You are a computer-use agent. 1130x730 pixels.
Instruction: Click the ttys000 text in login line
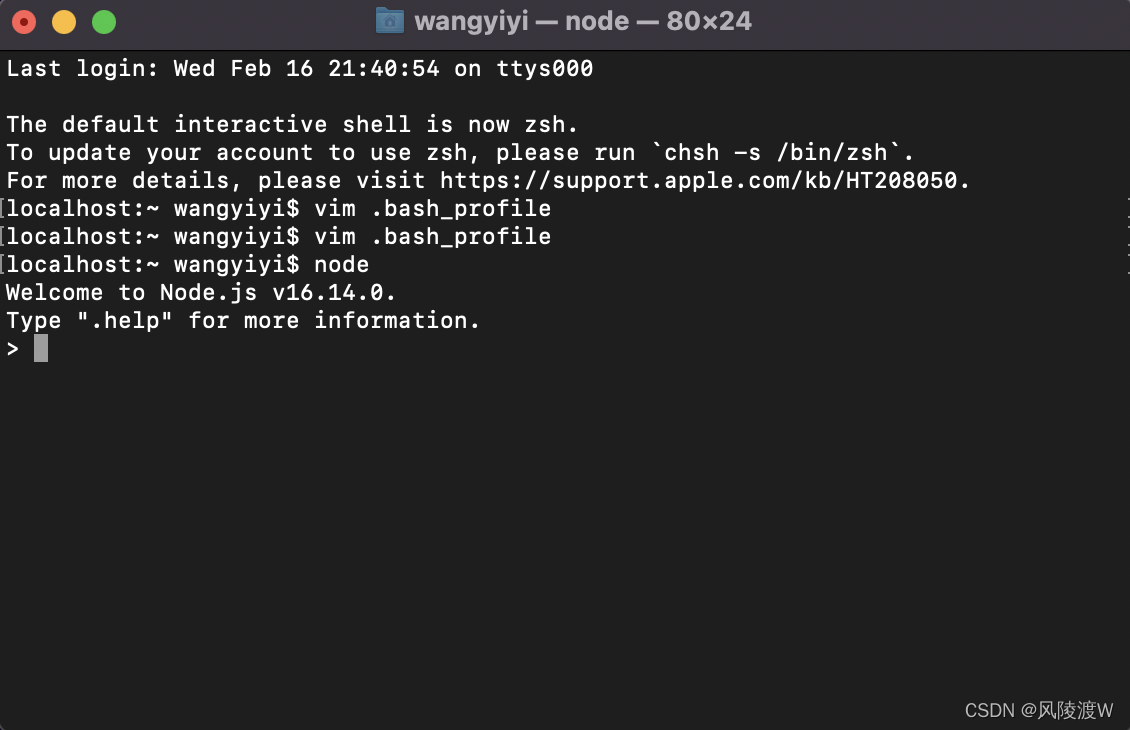(x=545, y=68)
